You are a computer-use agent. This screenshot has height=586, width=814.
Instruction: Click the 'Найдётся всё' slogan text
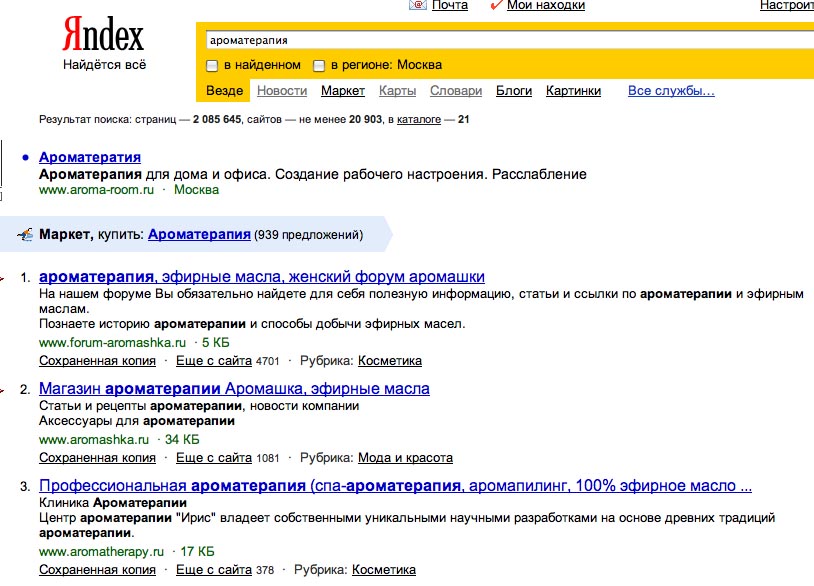click(104, 65)
